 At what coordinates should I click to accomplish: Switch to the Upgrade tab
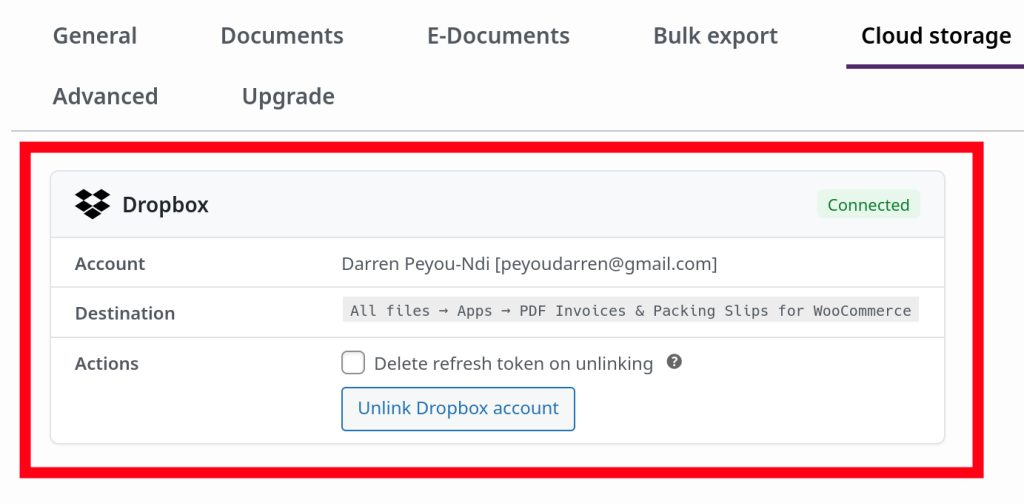288,96
